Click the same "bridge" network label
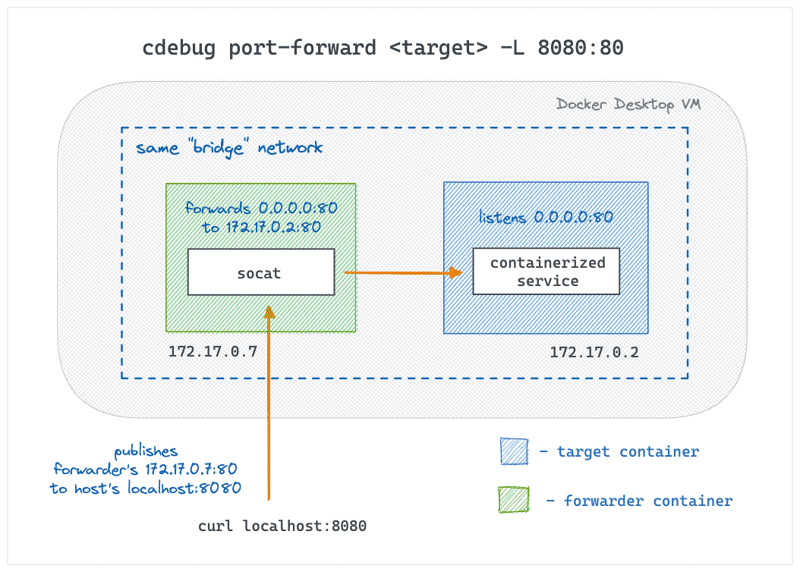This screenshot has height=572, width=800. (229, 148)
